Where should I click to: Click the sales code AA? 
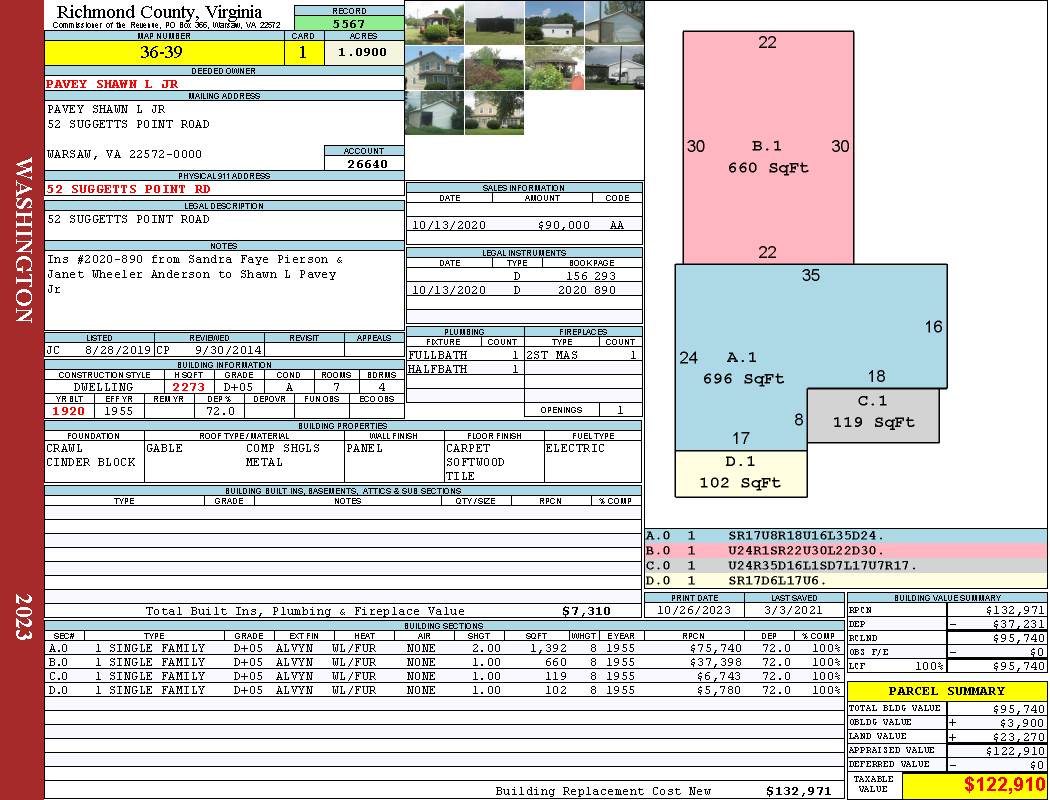617,225
